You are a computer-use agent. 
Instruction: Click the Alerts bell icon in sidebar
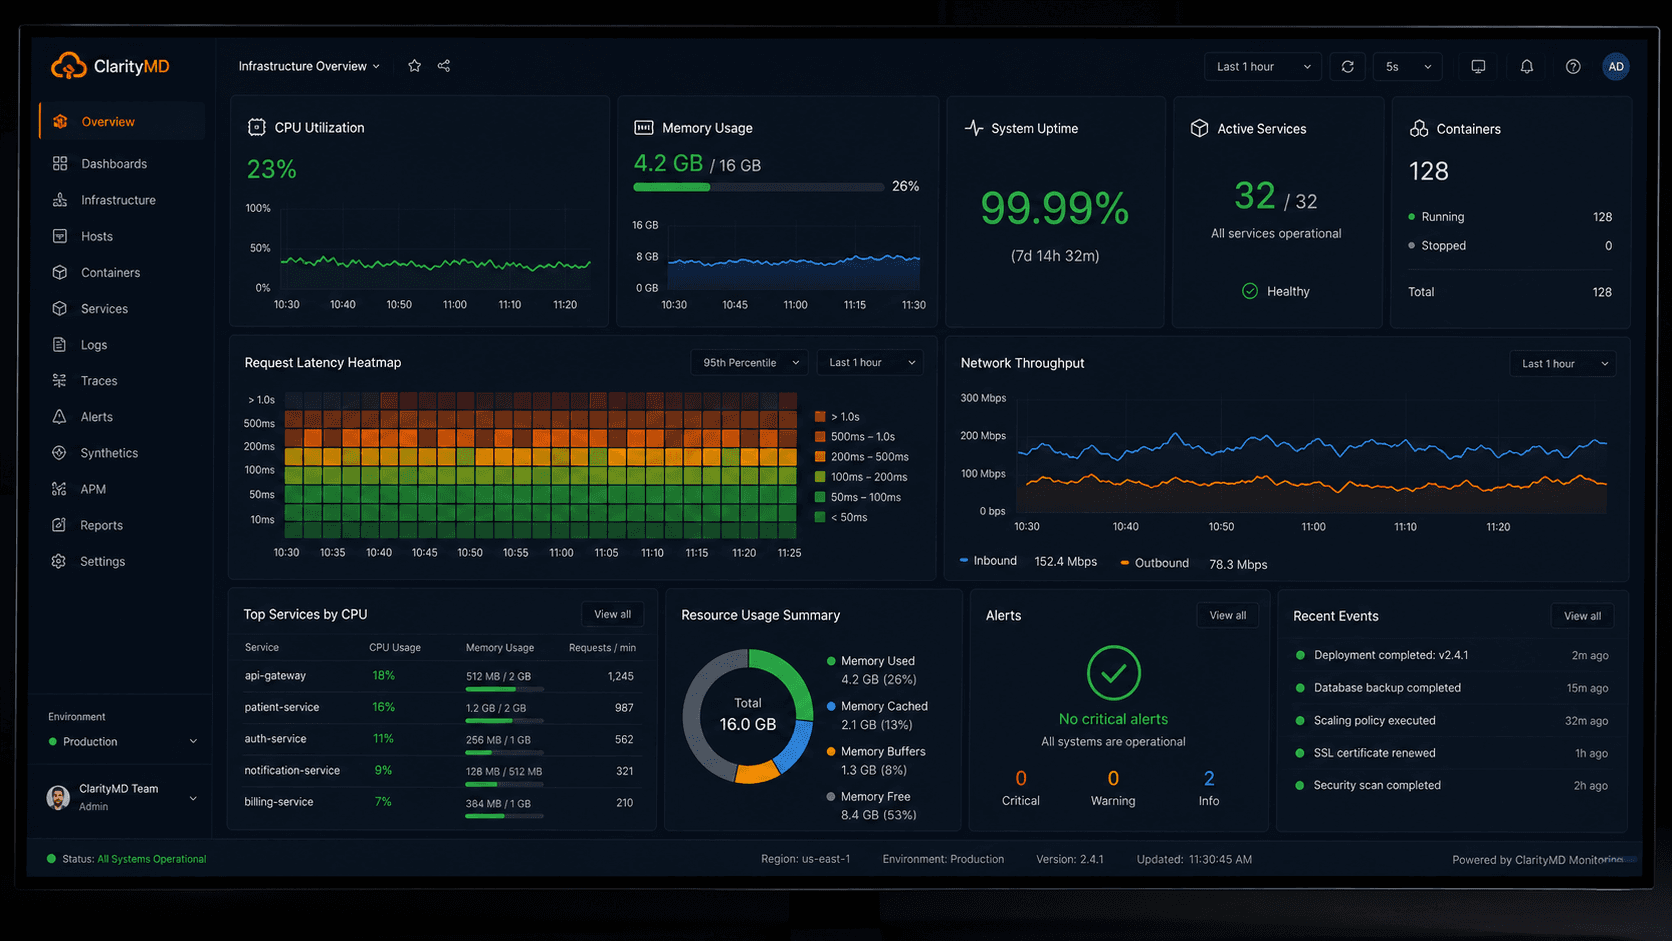coord(60,417)
